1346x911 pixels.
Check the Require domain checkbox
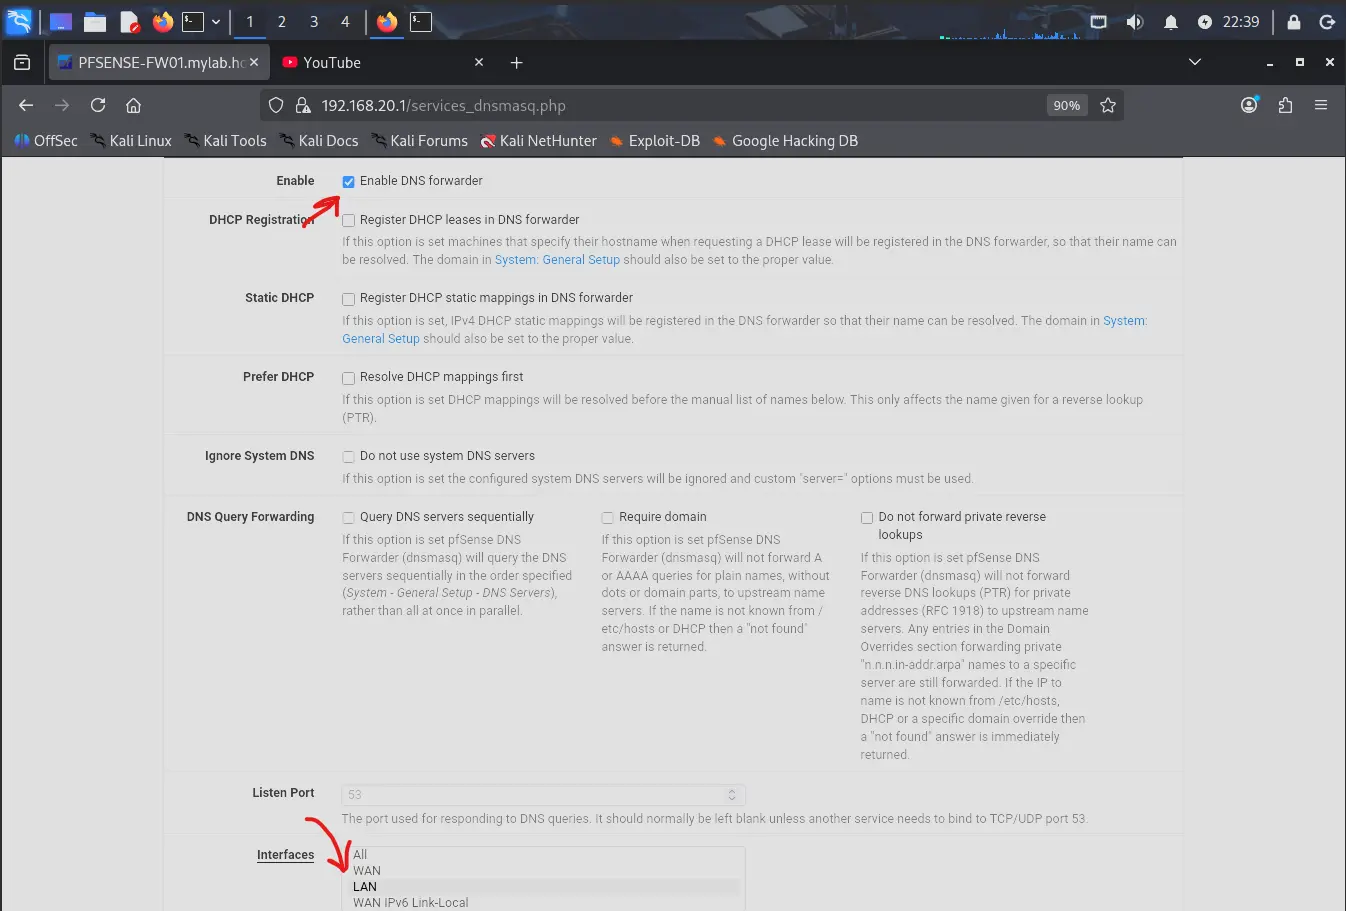[x=607, y=517]
